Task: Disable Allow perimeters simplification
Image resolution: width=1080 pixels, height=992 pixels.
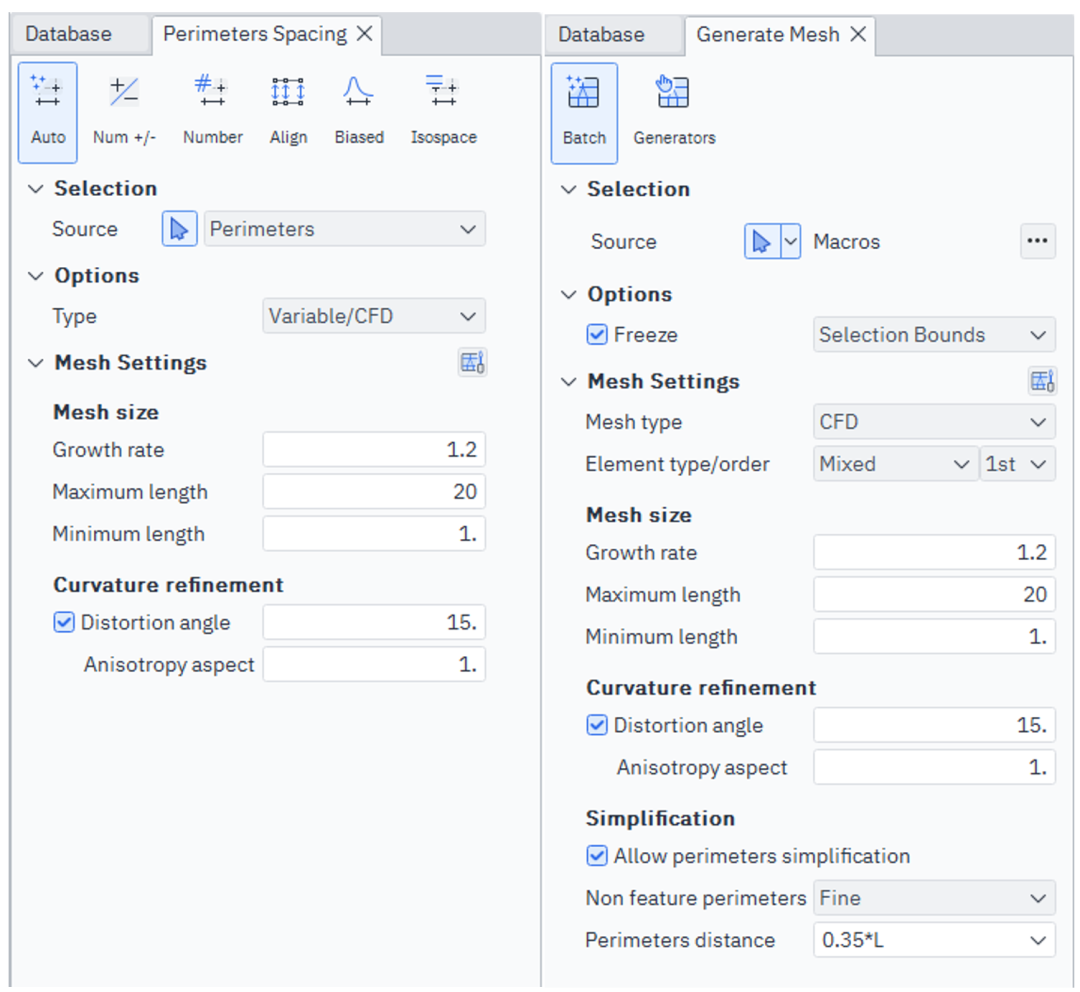Action: pyautogui.click(x=597, y=856)
